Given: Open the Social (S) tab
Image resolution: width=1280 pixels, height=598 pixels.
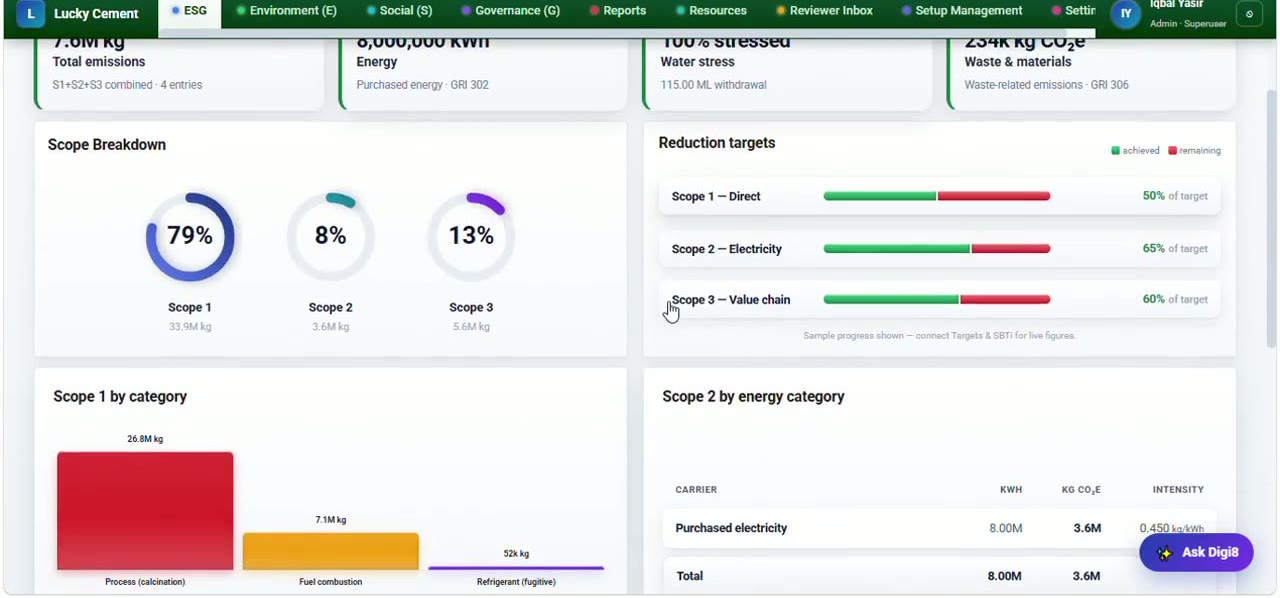Looking at the screenshot, I should 399,11.
